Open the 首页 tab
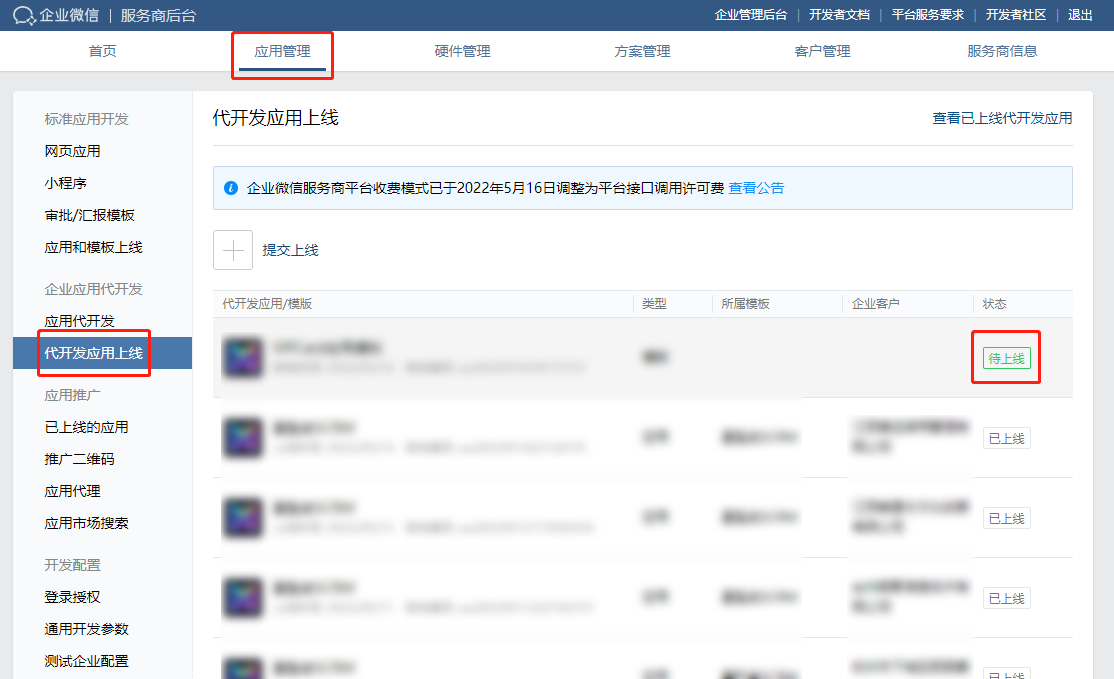The height and width of the screenshot is (679, 1114). pyautogui.click(x=102, y=50)
